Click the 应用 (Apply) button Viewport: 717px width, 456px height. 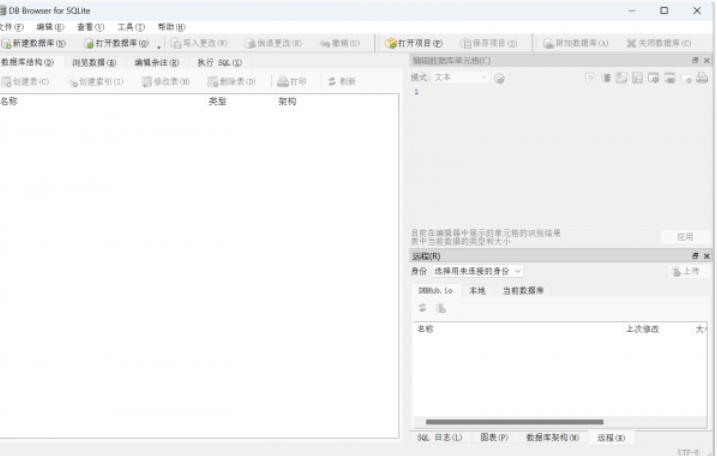pyautogui.click(x=685, y=237)
